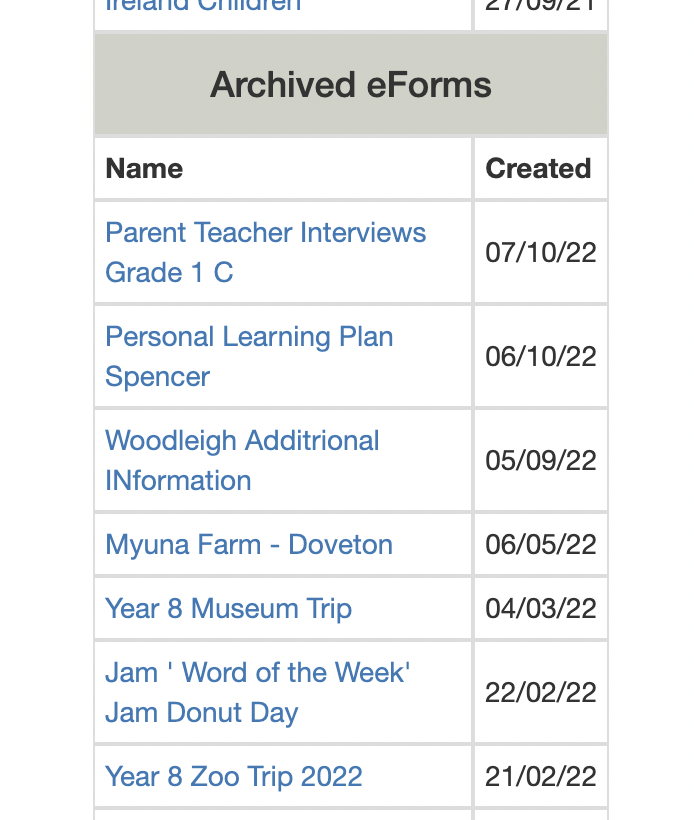The image size is (694, 820).
Task: Click the Name column header
Action: (144, 169)
